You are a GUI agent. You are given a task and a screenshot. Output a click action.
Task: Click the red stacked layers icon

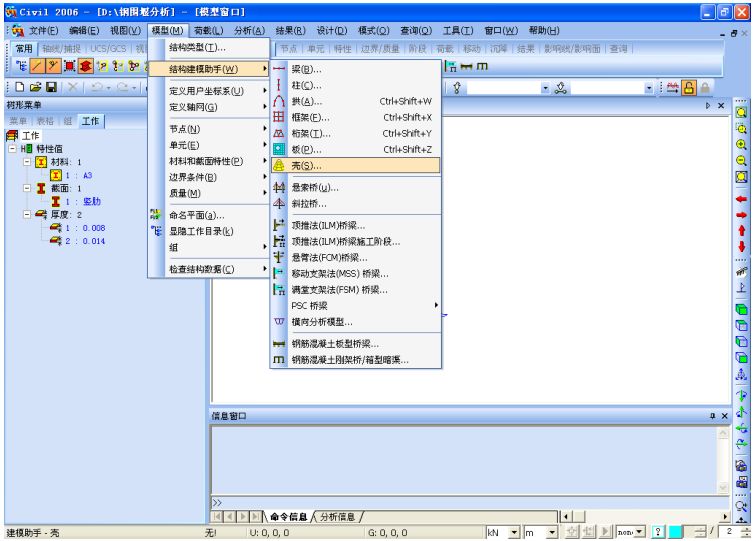85,66
